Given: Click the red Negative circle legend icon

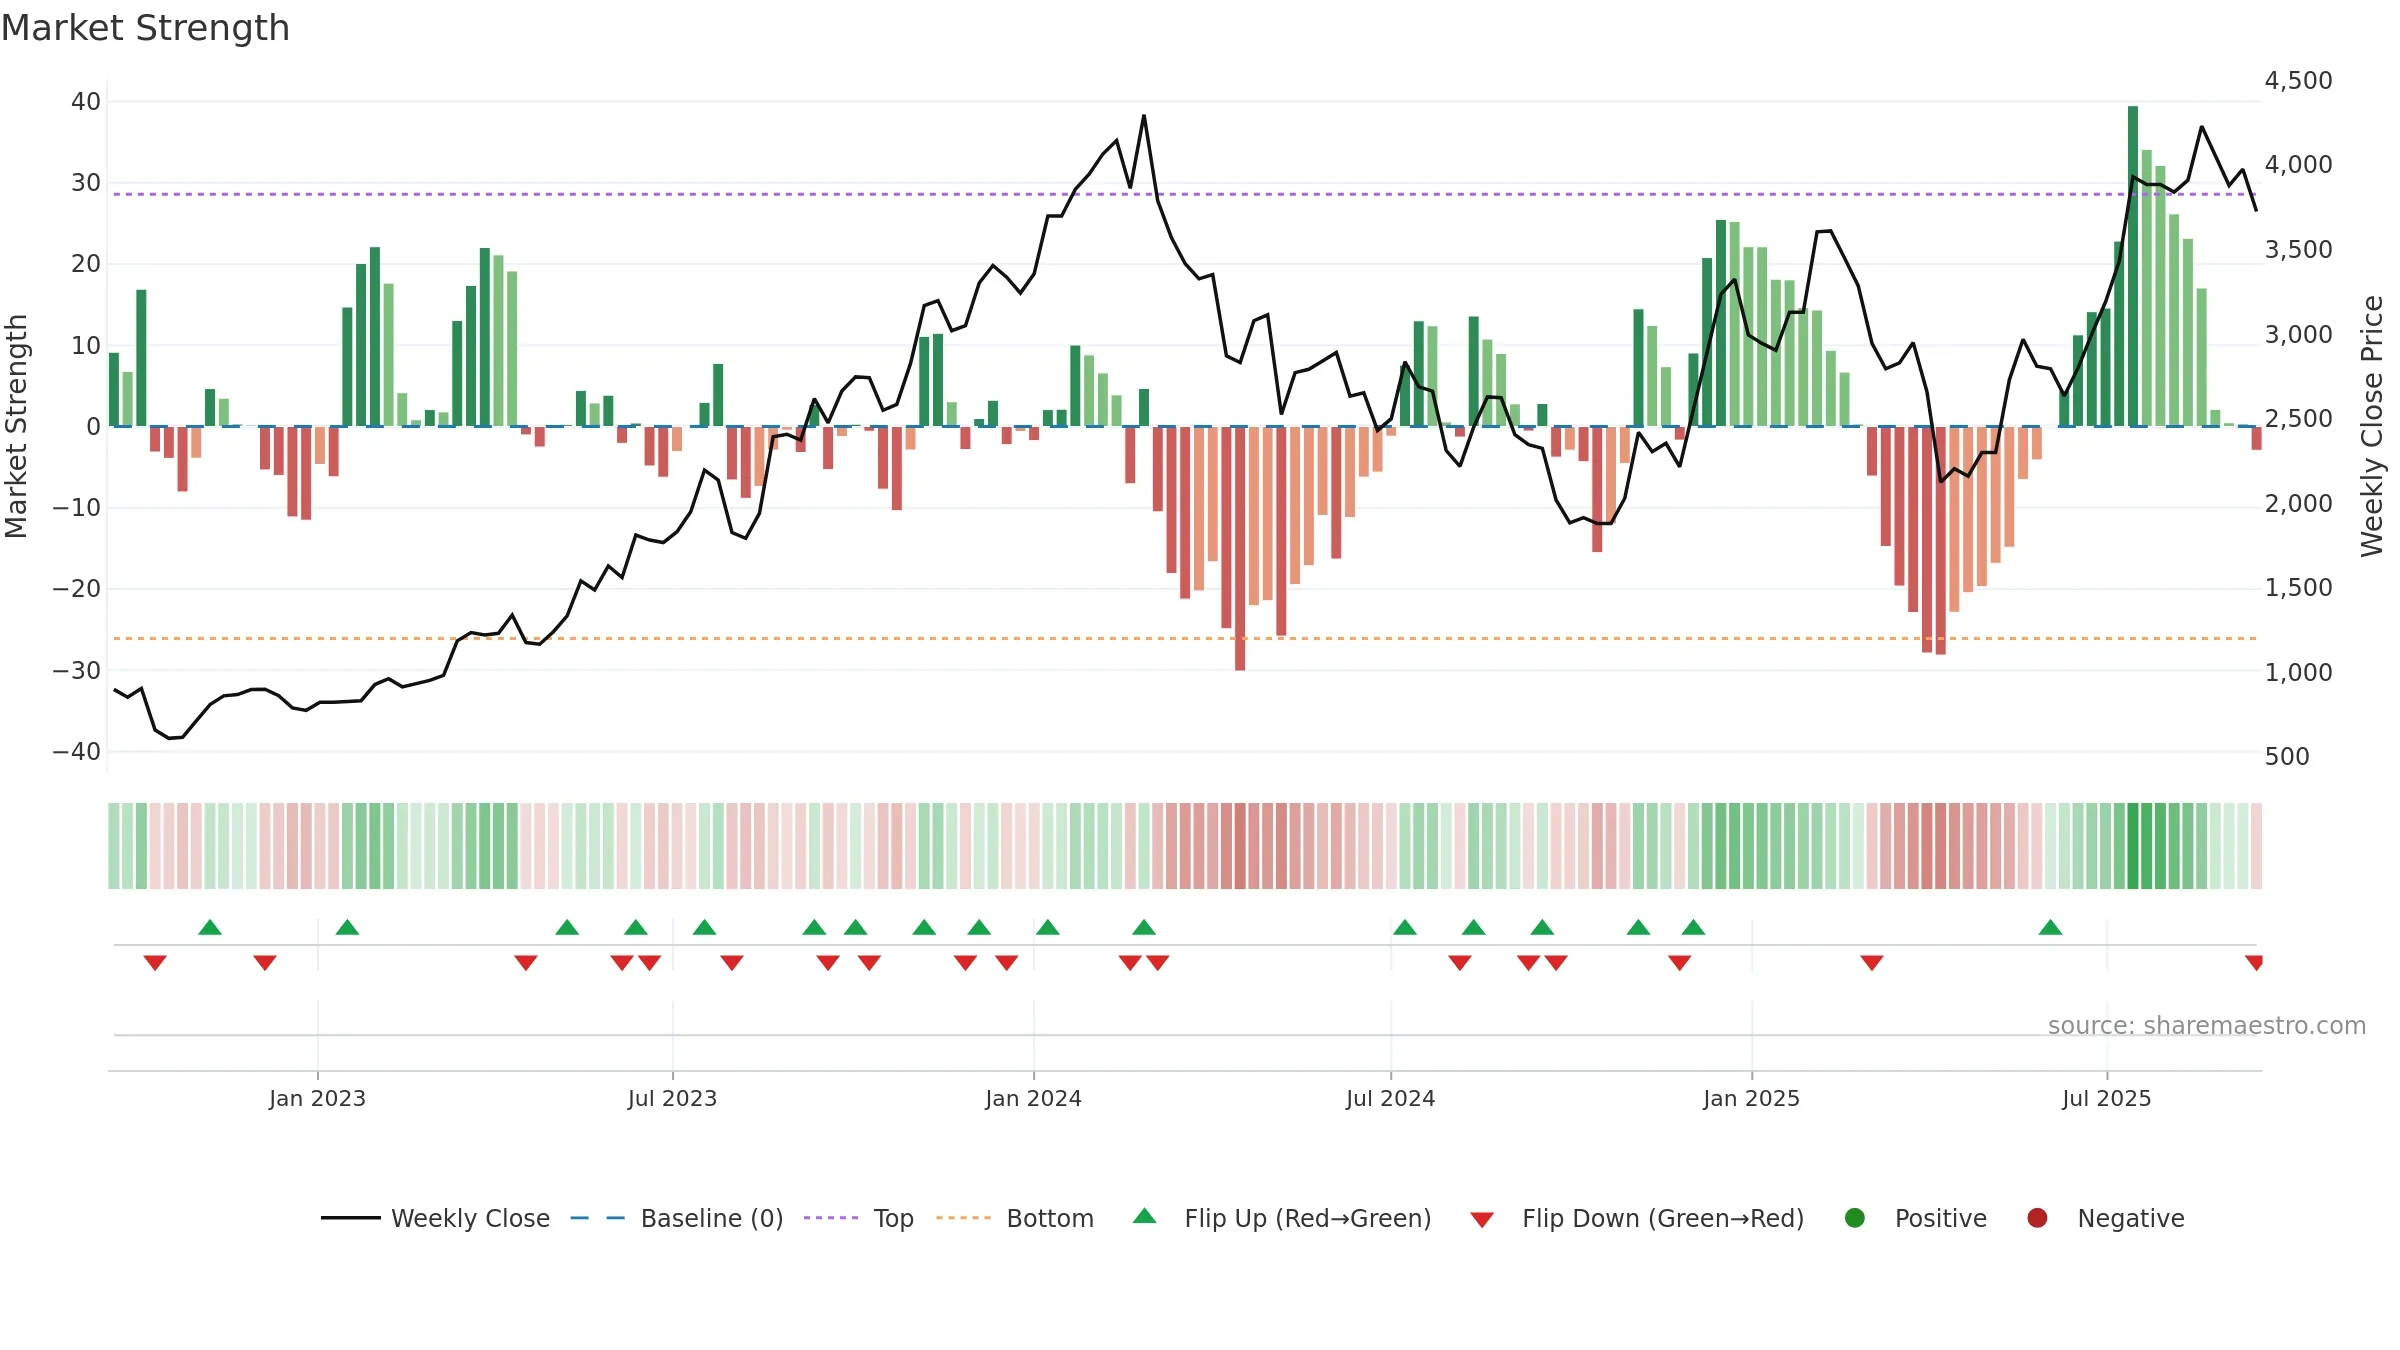Looking at the screenshot, I should click(2037, 1218).
